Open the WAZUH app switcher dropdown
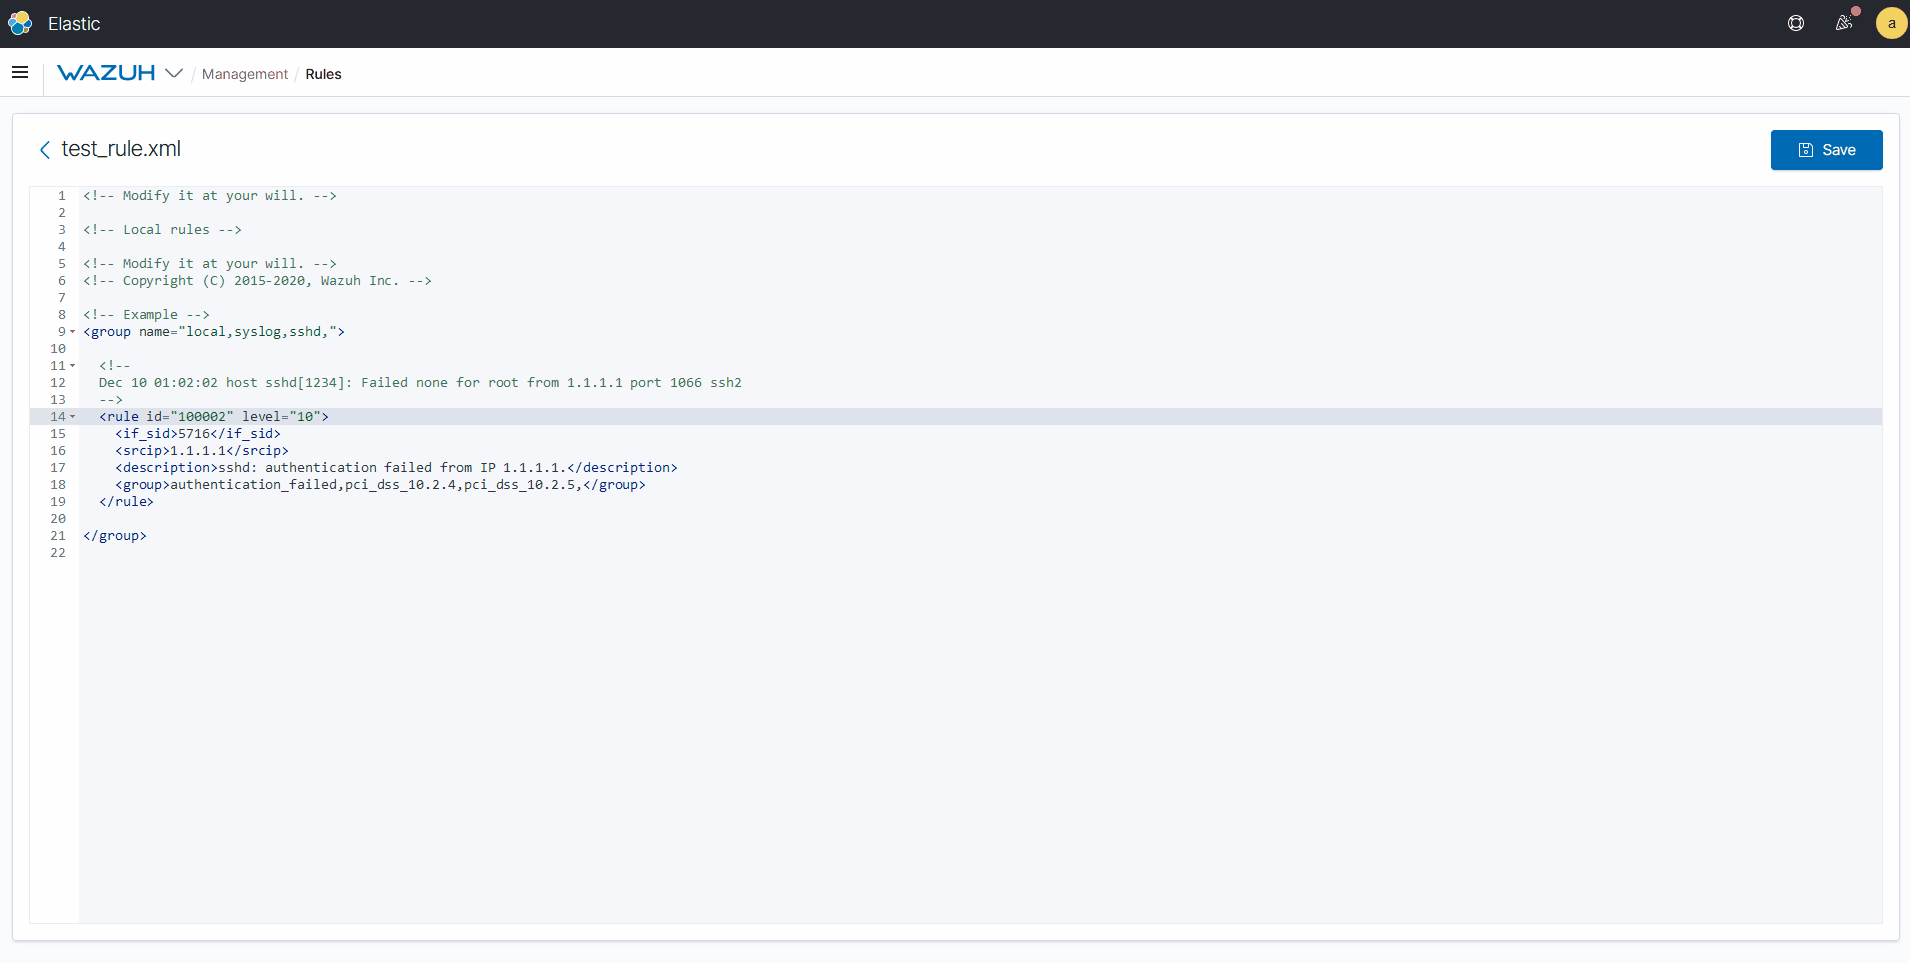This screenshot has height=963, width=1910. tap(173, 73)
